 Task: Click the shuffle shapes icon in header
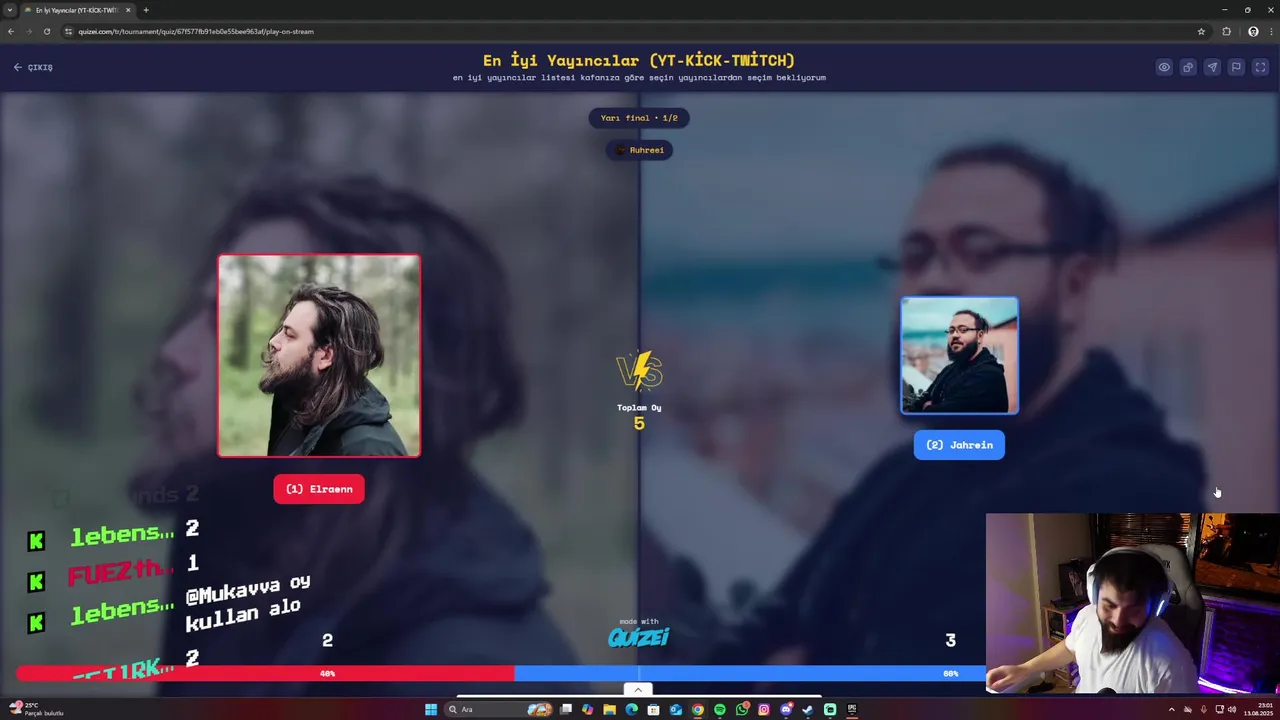point(1188,67)
